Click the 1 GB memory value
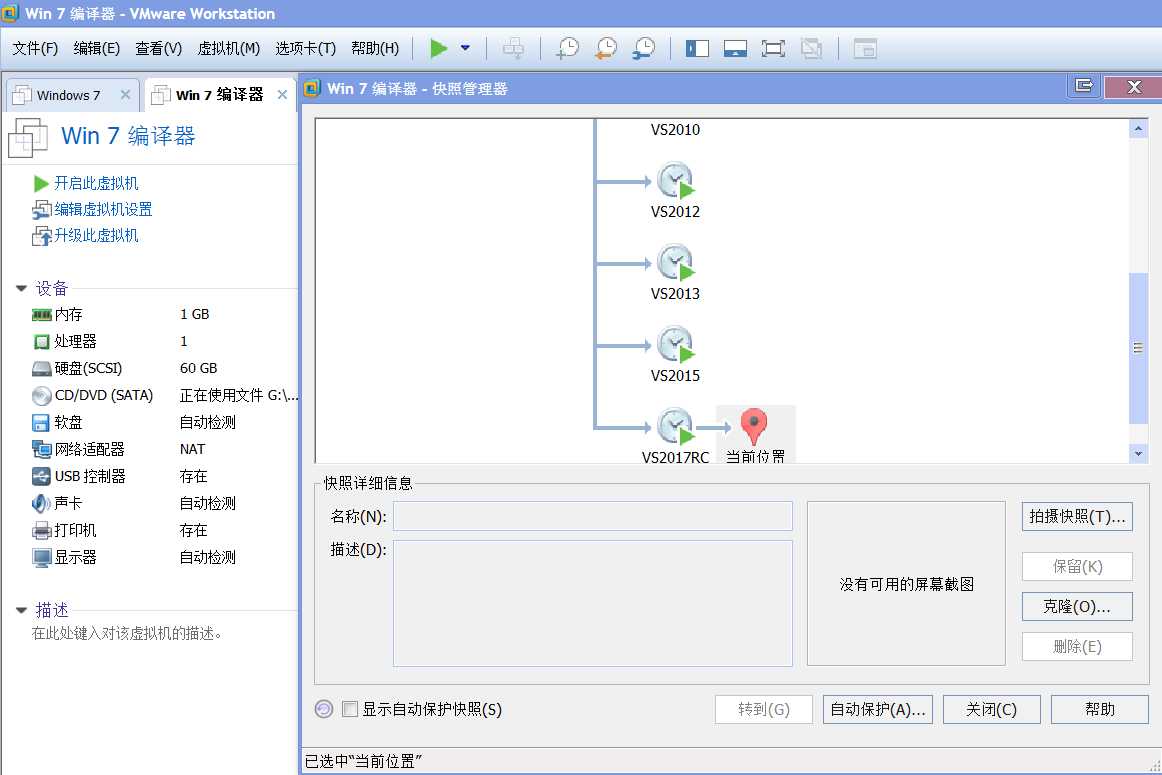 click(194, 314)
